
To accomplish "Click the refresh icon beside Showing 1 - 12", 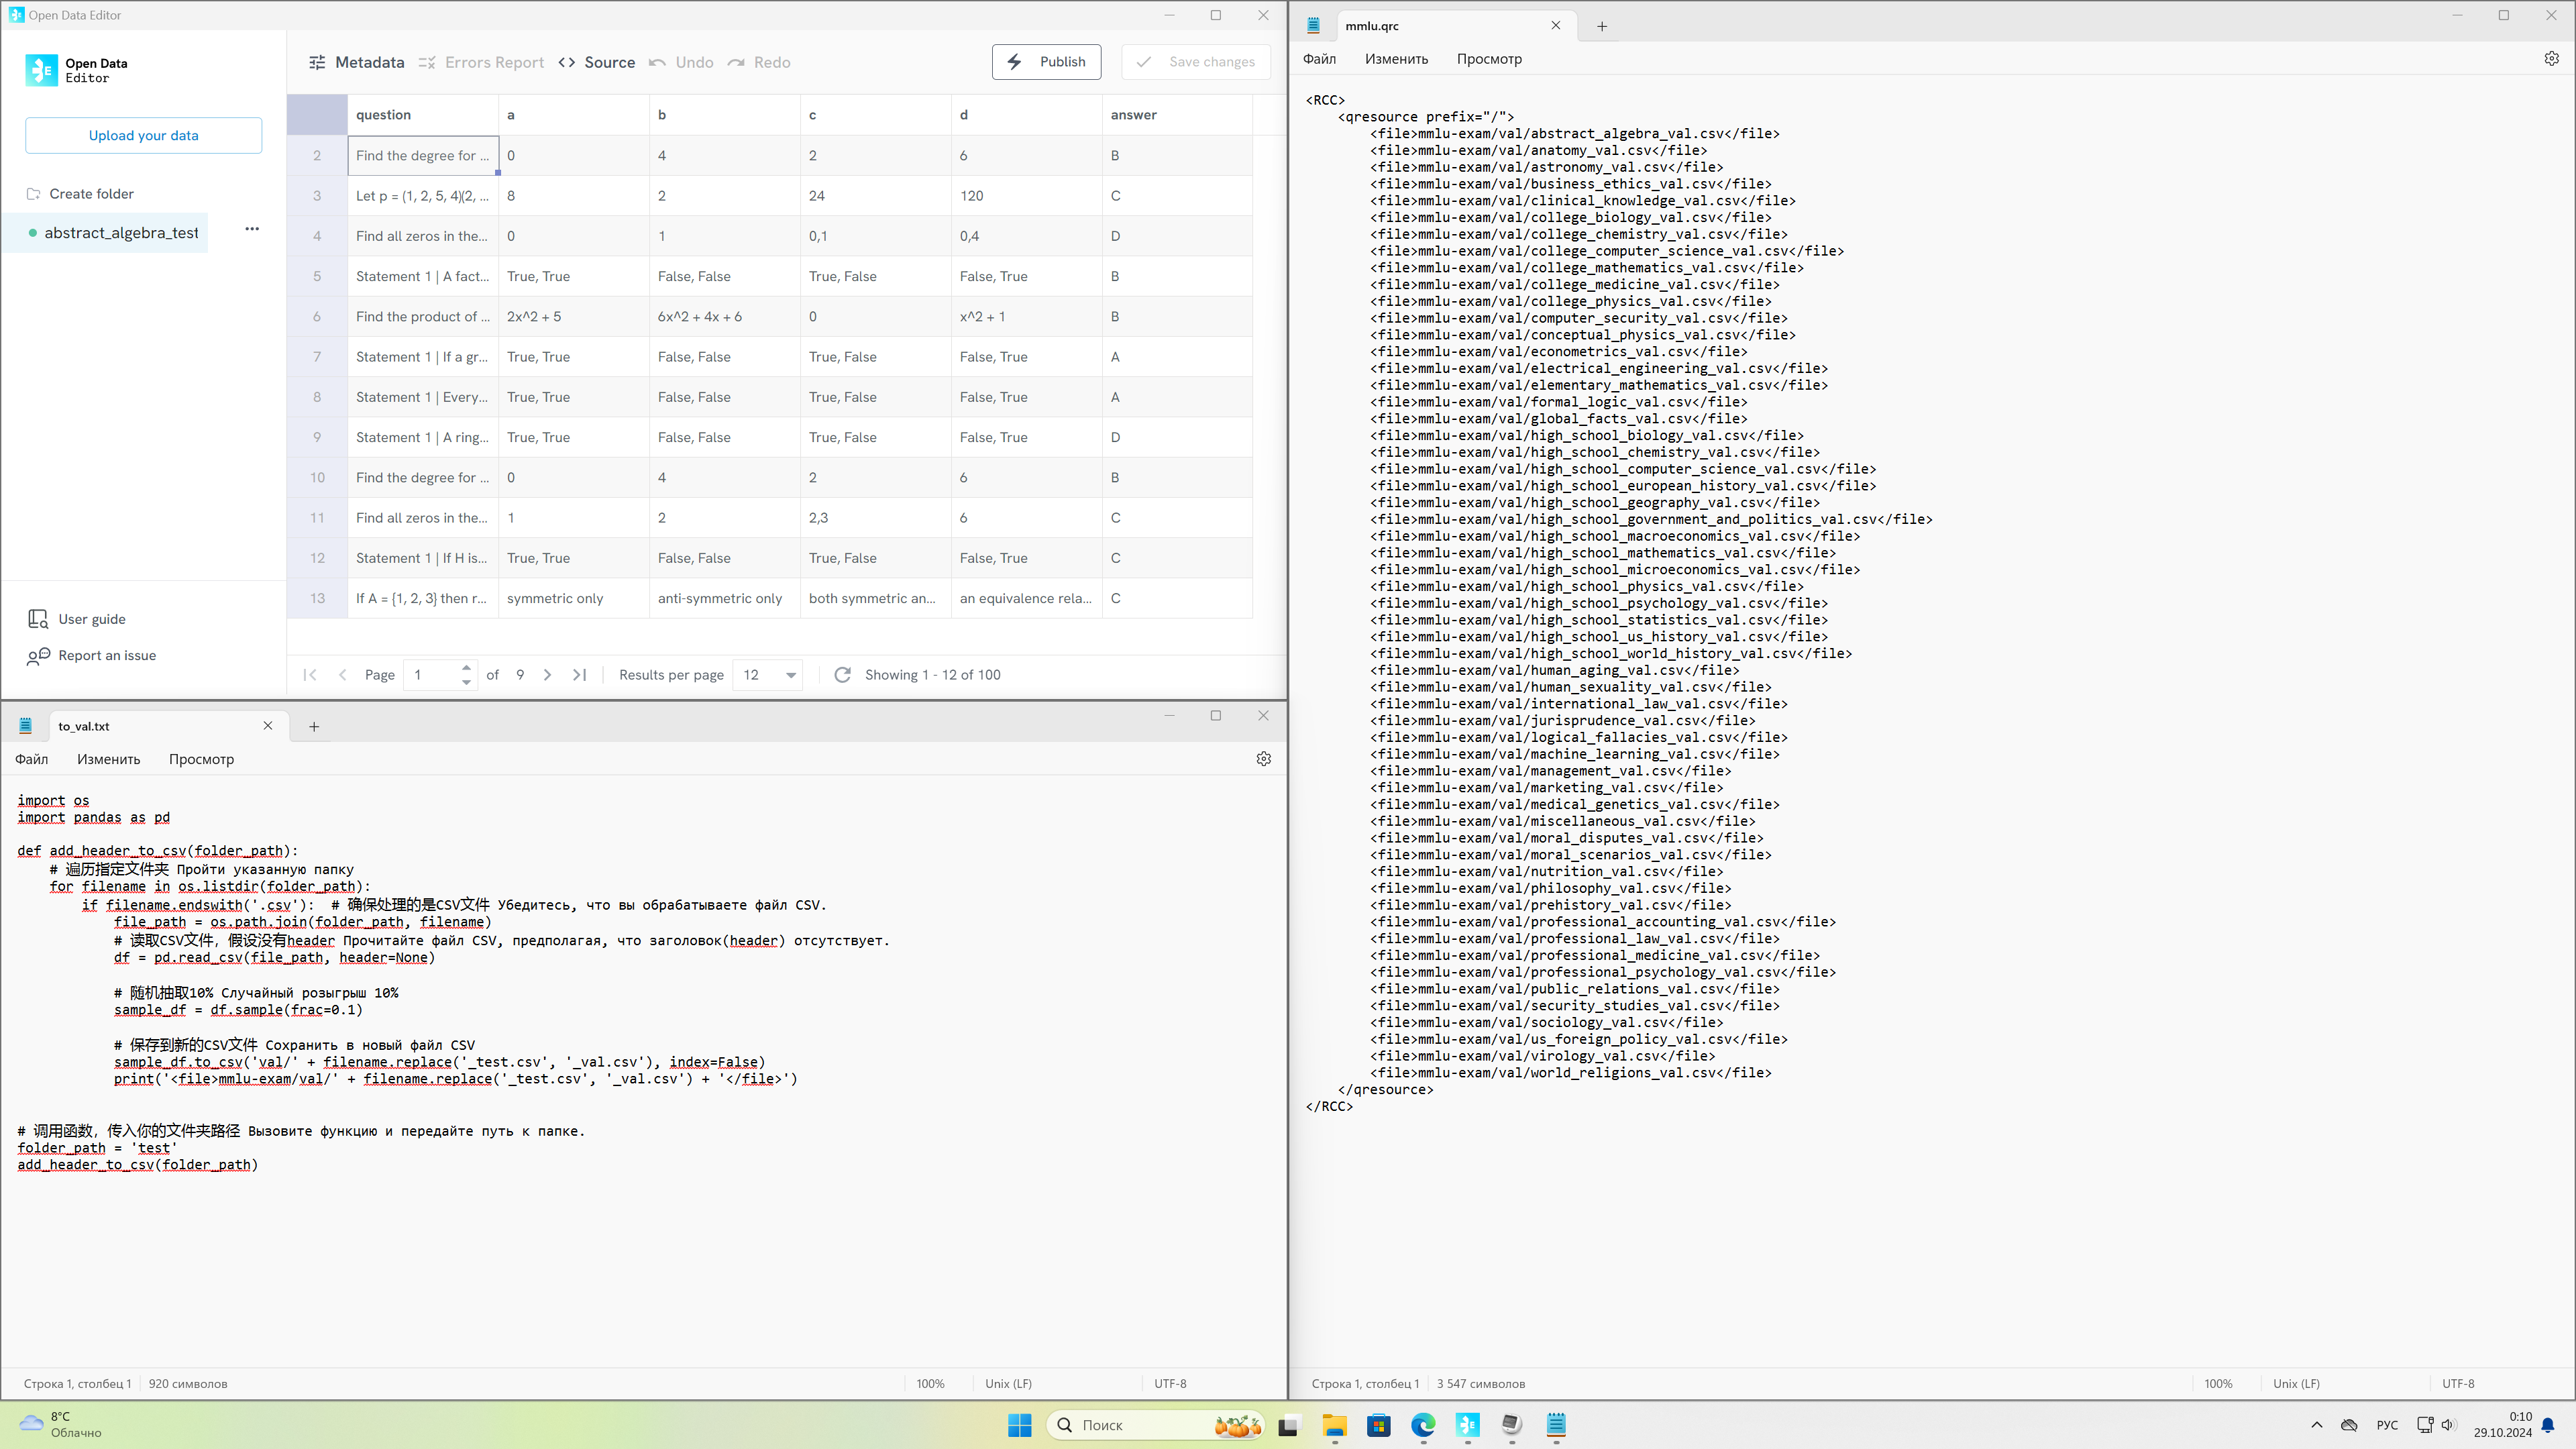I will pyautogui.click(x=843, y=675).
